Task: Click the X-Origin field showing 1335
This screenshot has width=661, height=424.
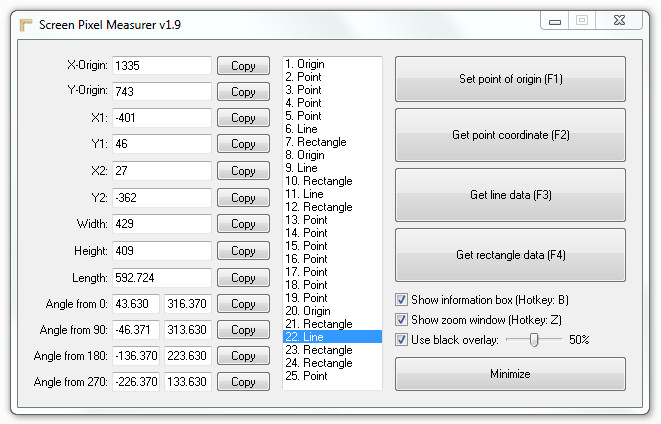Action: click(162, 66)
